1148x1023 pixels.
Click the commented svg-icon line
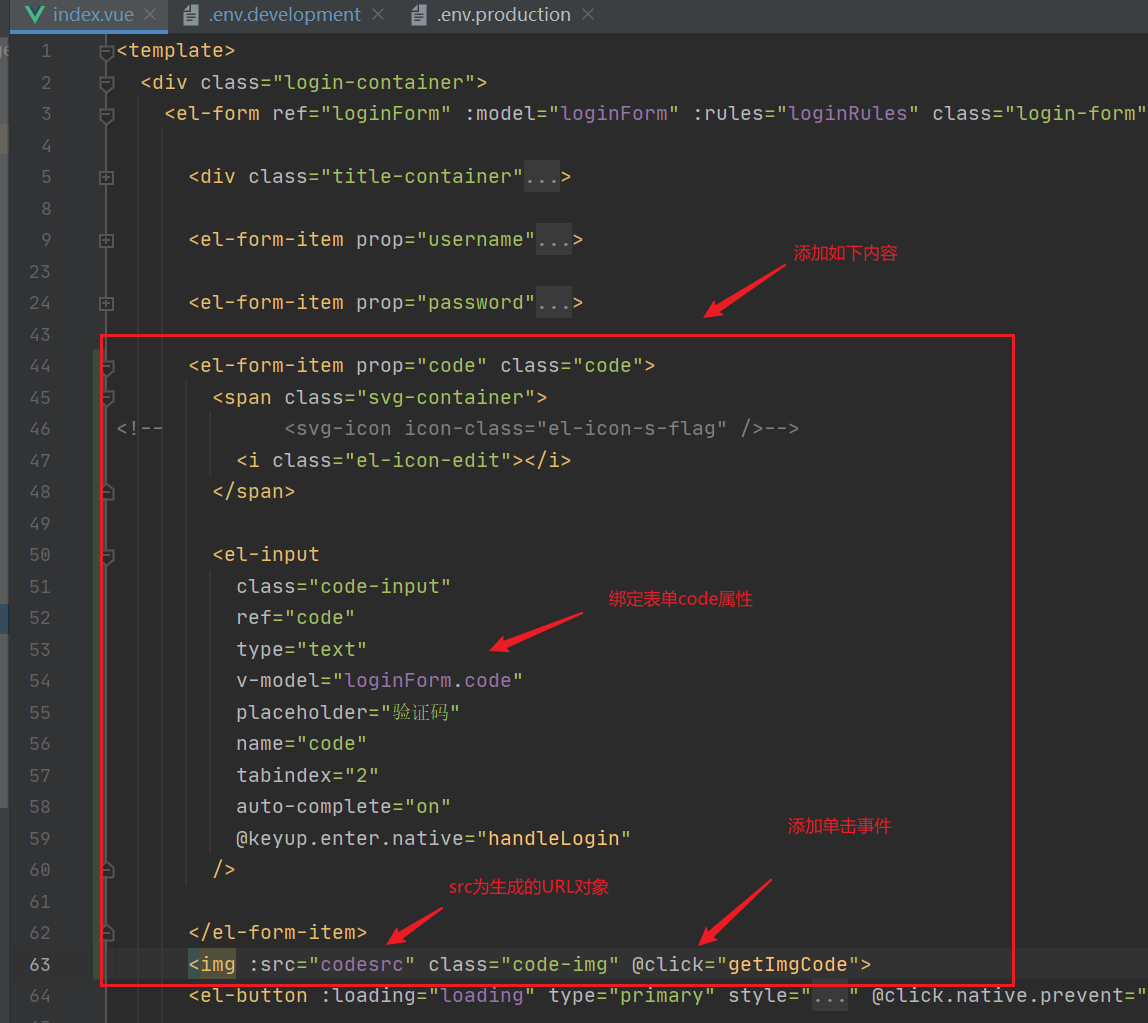click(x=541, y=428)
